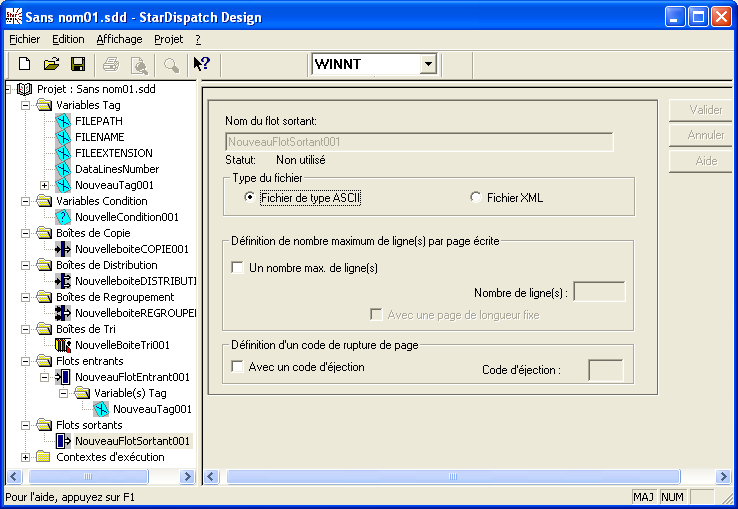Click the Open folder toolbar icon
This screenshot has width=738, height=509.
(x=51, y=64)
